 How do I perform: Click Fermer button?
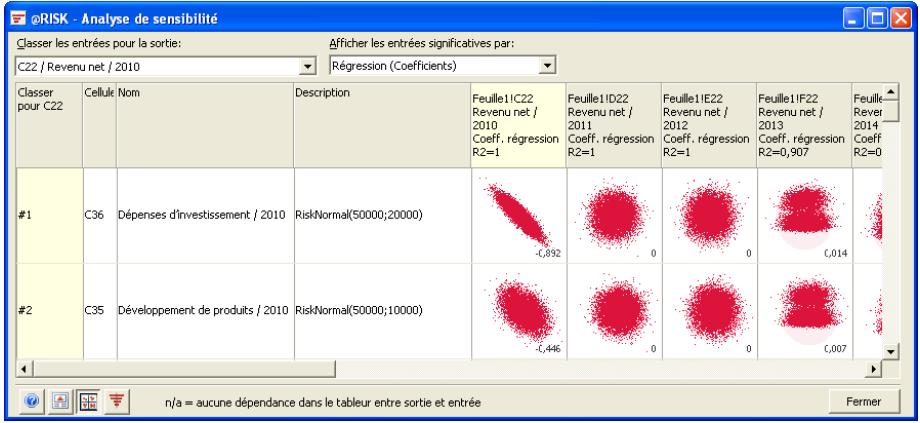863,402
